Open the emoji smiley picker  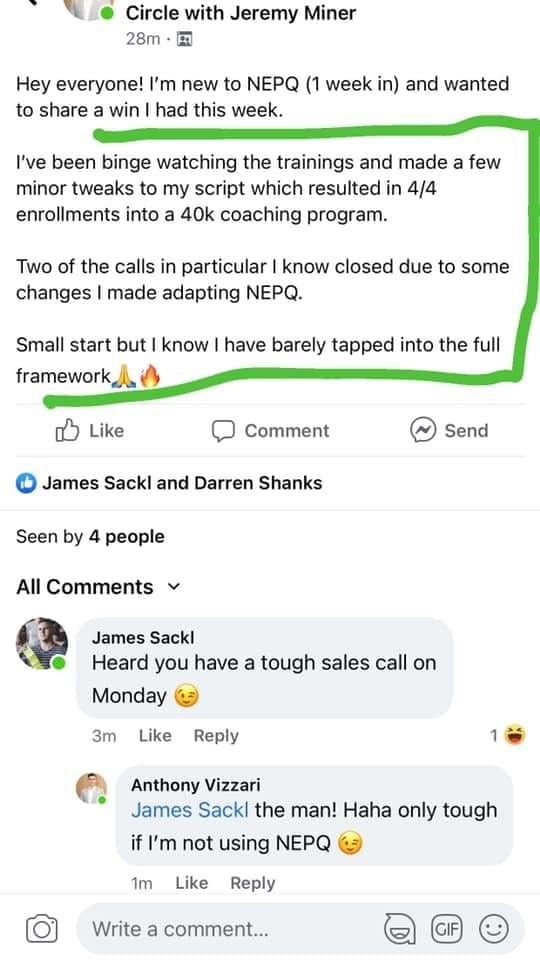tap(493, 929)
